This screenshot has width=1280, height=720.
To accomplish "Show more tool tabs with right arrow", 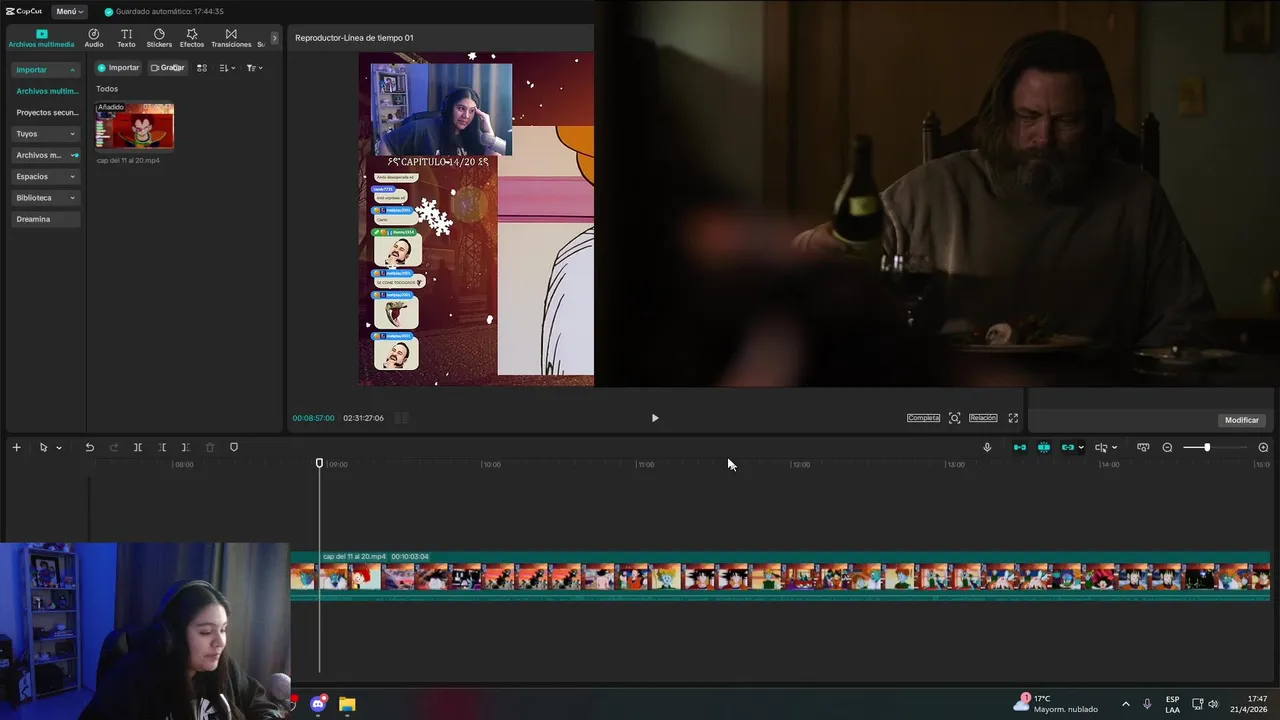I will (x=275, y=38).
